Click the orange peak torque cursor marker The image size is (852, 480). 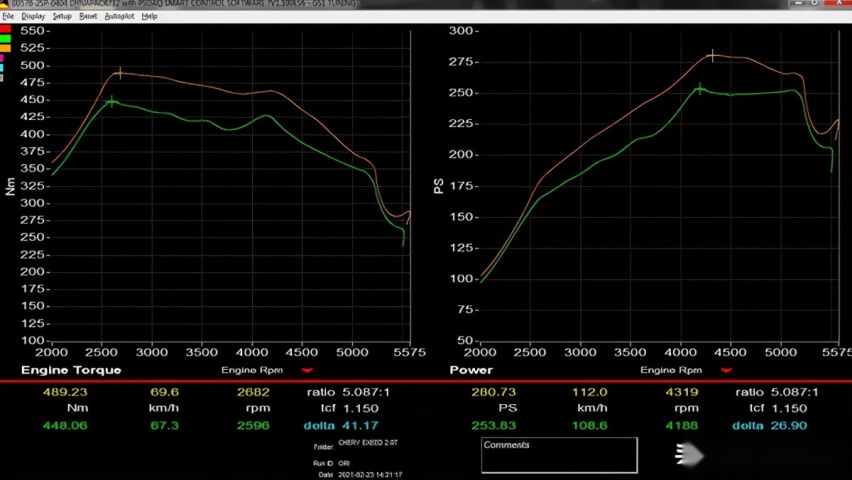click(x=120, y=73)
